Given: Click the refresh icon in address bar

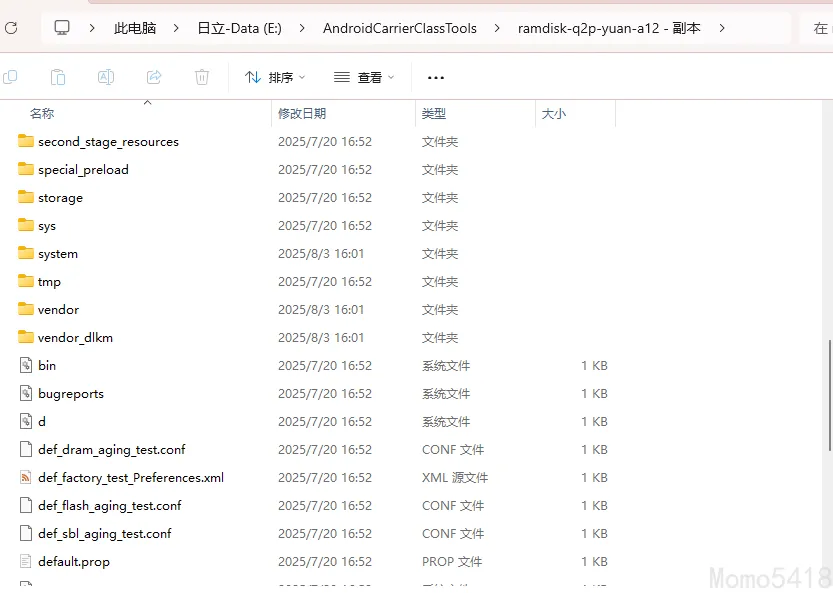Looking at the screenshot, I should [x=10, y=28].
